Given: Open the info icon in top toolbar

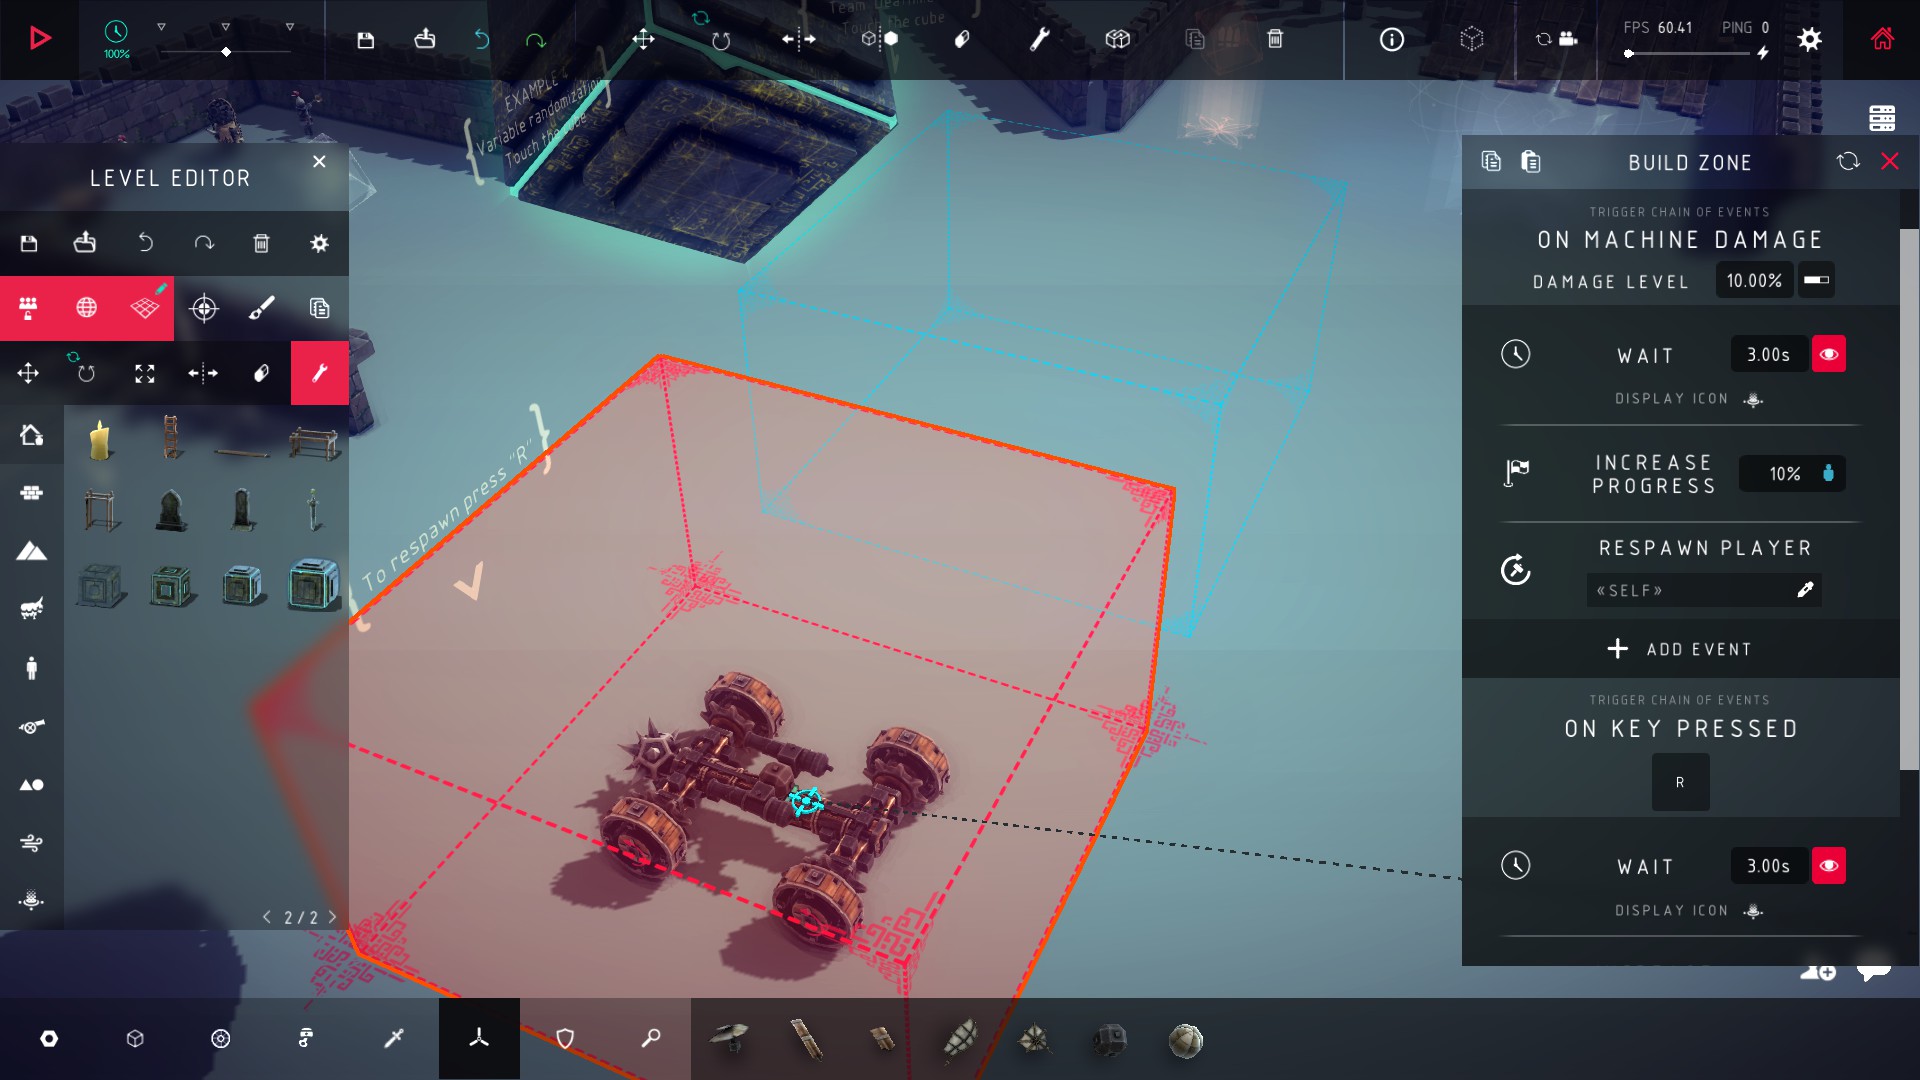Looking at the screenshot, I should (1391, 39).
